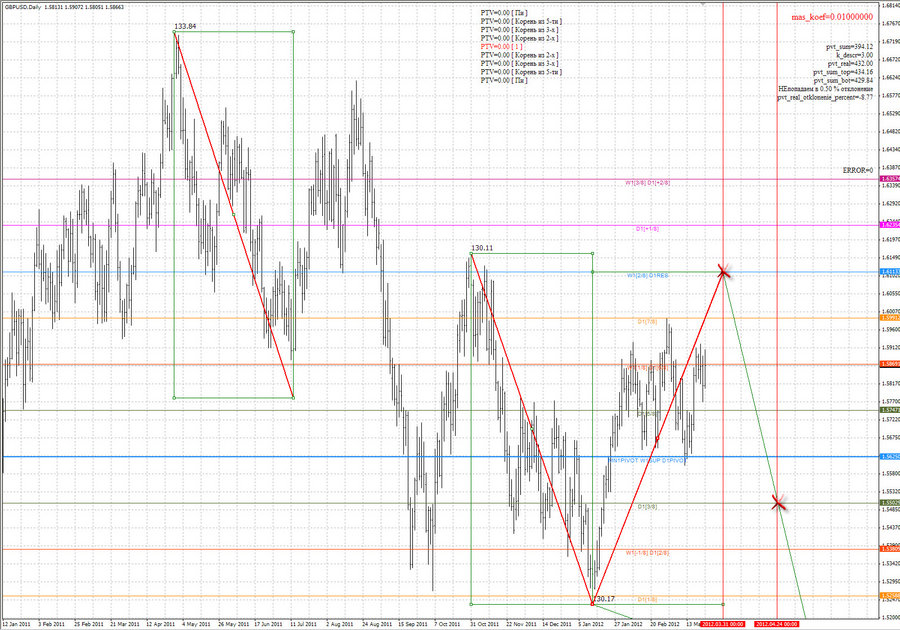Screen dimensions: 900x630
Task: Click the light blue 1.6113 price tag
Action: pyautogui.click(x=890, y=271)
